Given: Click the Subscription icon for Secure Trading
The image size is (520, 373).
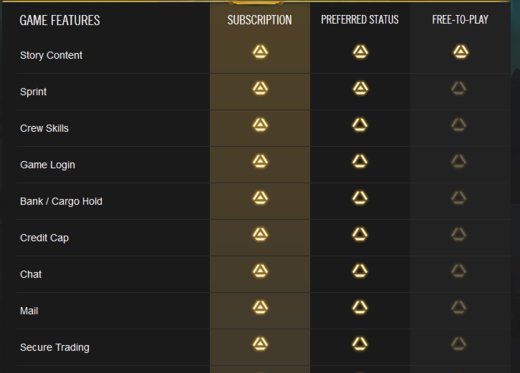Looking at the screenshot, I should [260, 344].
